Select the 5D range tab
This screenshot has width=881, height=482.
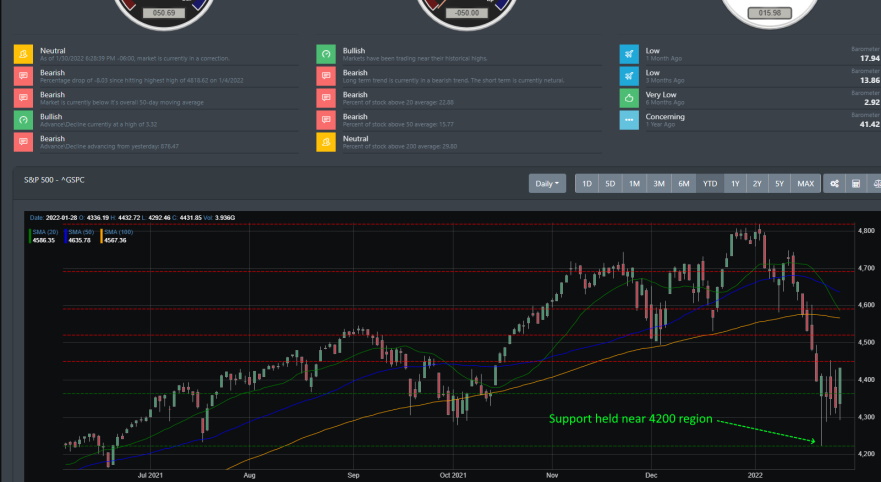tap(610, 184)
